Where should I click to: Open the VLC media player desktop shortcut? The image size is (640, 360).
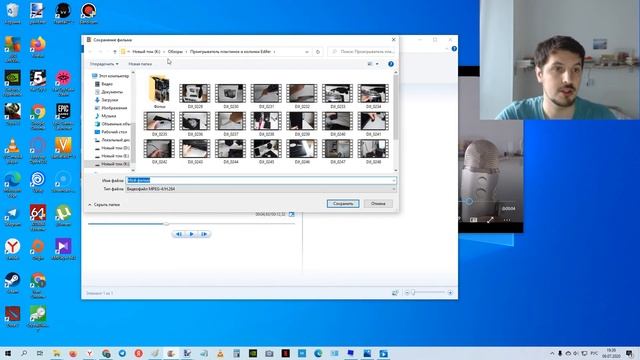click(x=13, y=151)
